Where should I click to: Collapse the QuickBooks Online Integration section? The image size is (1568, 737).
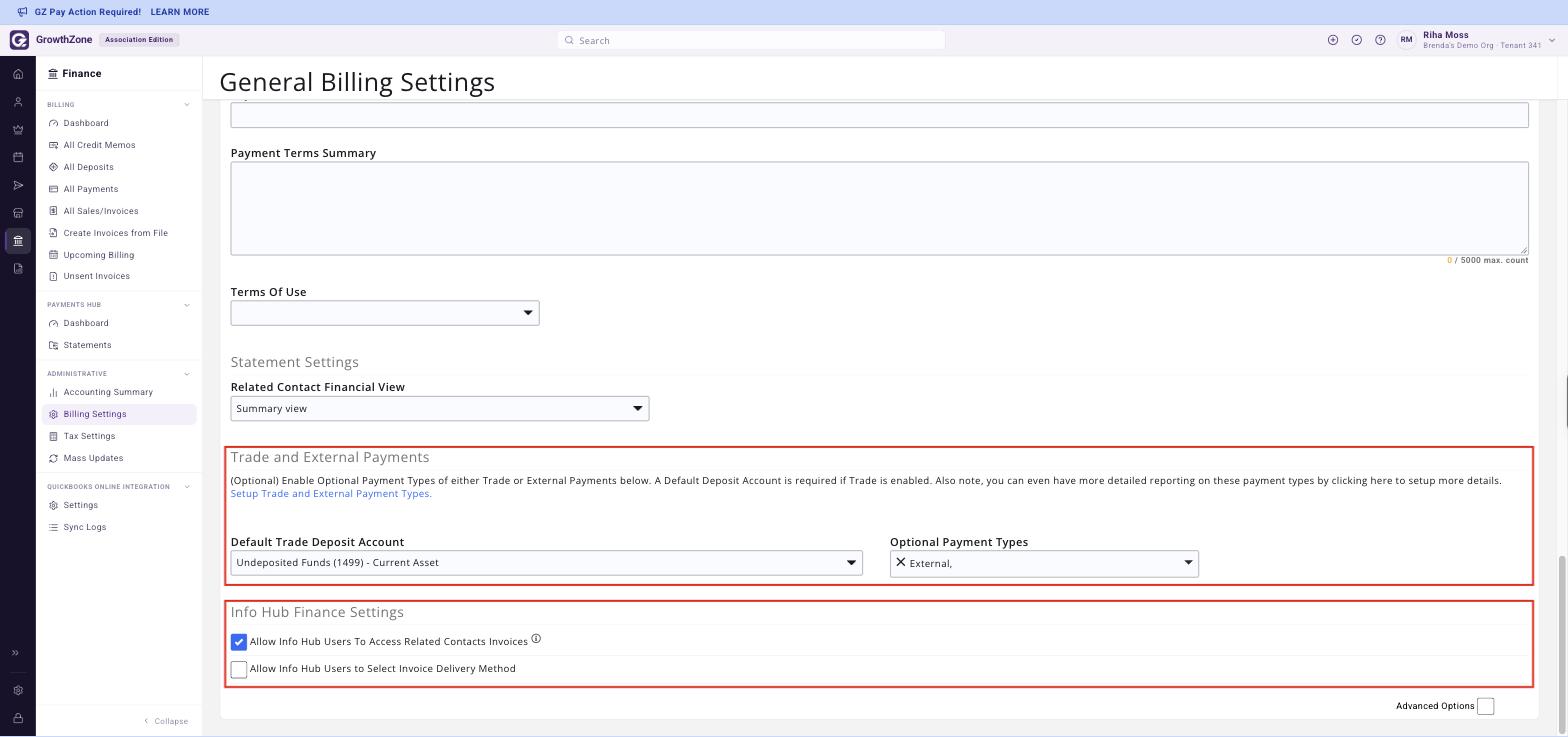tap(187, 487)
